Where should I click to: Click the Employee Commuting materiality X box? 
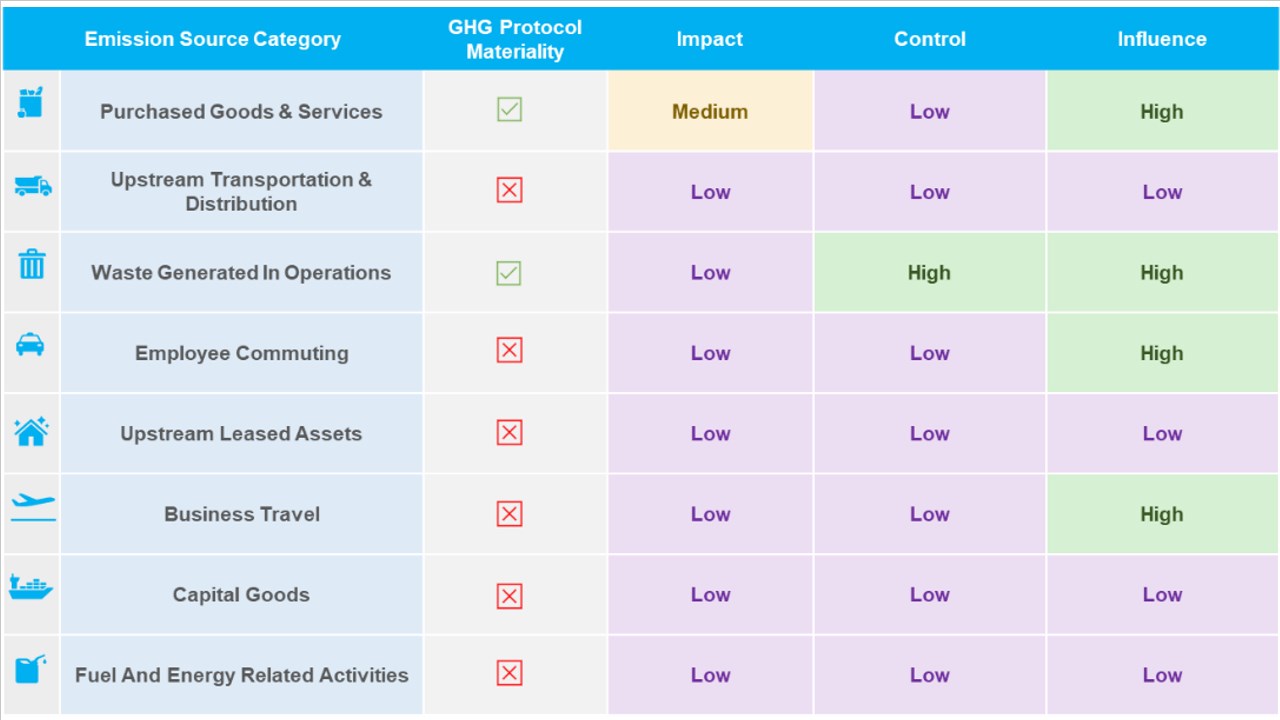(509, 351)
